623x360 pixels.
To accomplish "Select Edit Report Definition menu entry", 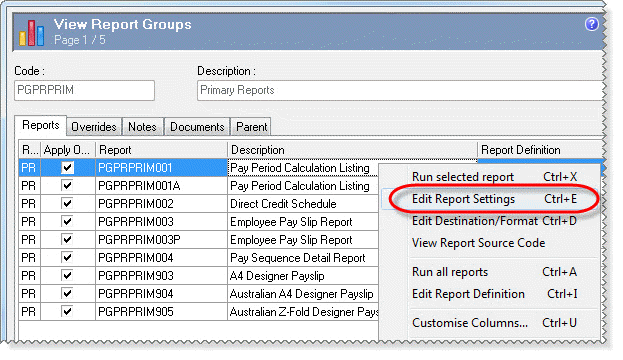I will pos(490,294).
